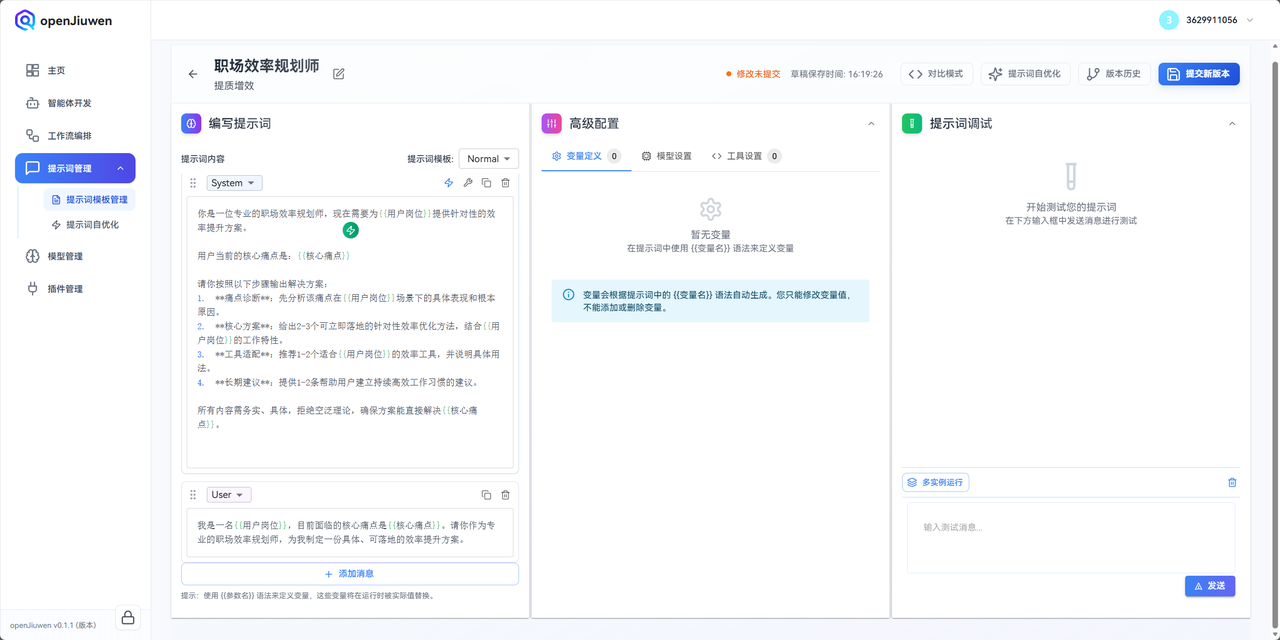Viewport: 1280px width, 640px height.
Task: Open the Normal 提示词模板 dropdown
Action: pos(488,158)
